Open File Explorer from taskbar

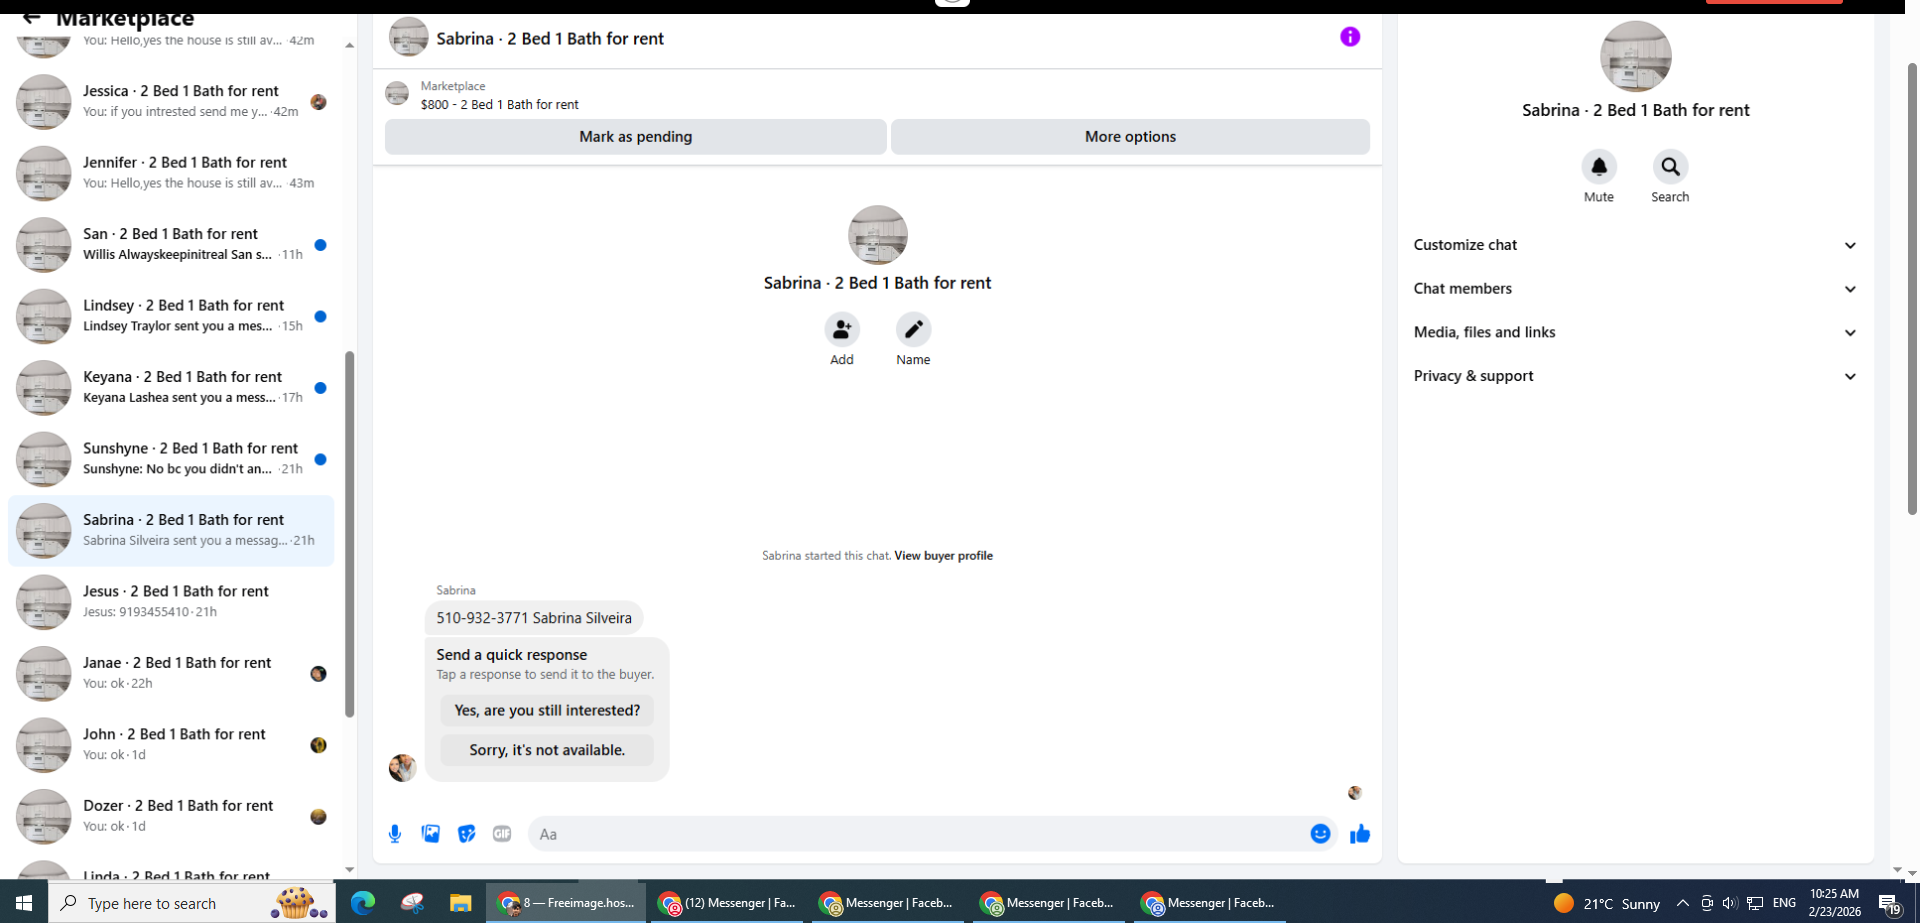coord(460,903)
